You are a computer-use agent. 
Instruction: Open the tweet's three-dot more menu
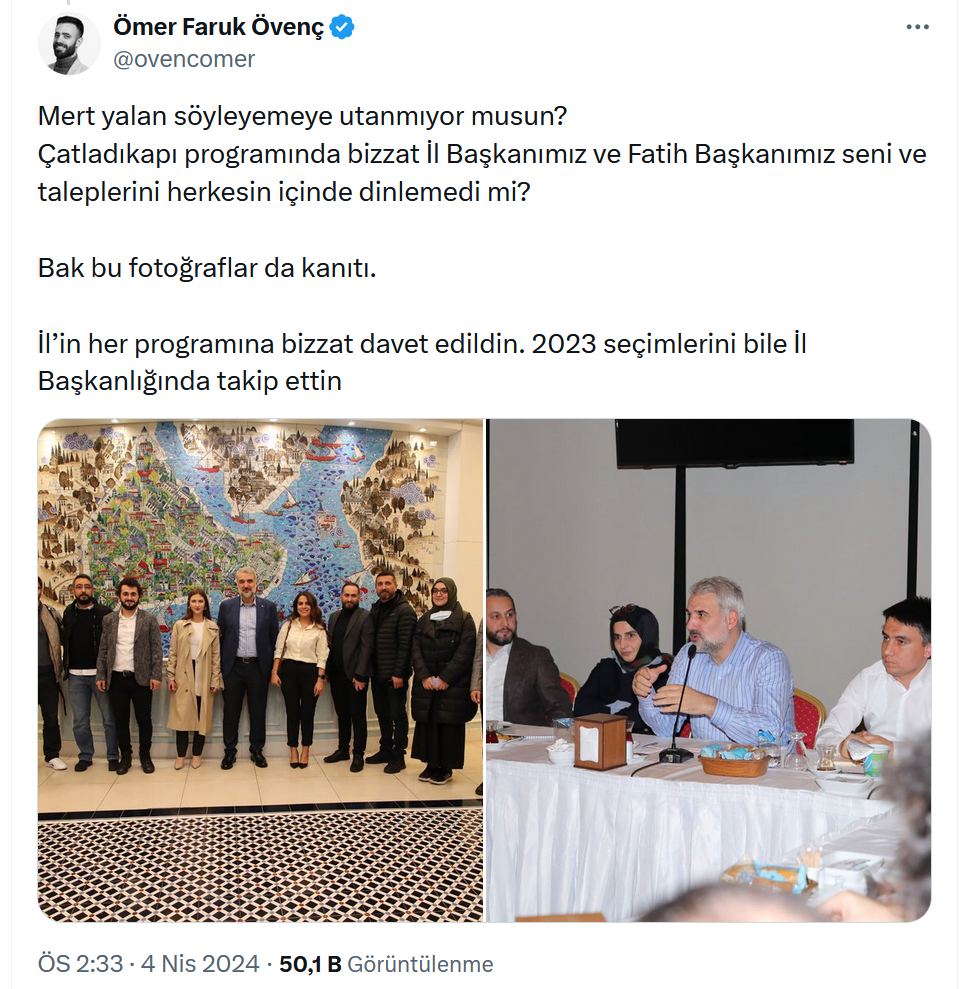coord(917,27)
